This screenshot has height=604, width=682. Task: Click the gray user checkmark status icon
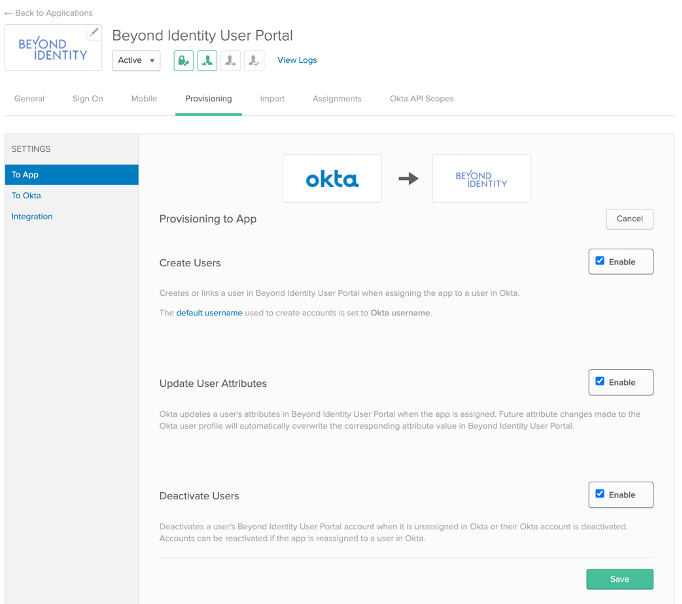(x=255, y=61)
